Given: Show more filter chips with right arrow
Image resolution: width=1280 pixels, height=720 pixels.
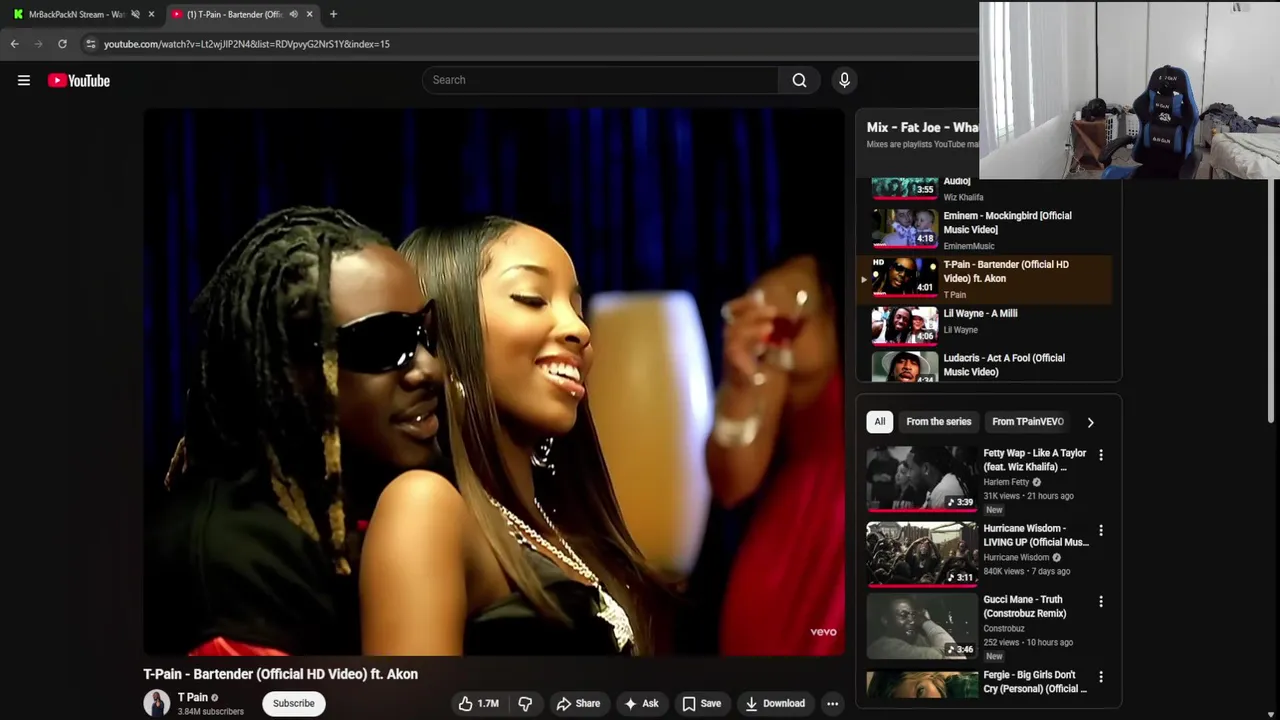Looking at the screenshot, I should (x=1091, y=422).
